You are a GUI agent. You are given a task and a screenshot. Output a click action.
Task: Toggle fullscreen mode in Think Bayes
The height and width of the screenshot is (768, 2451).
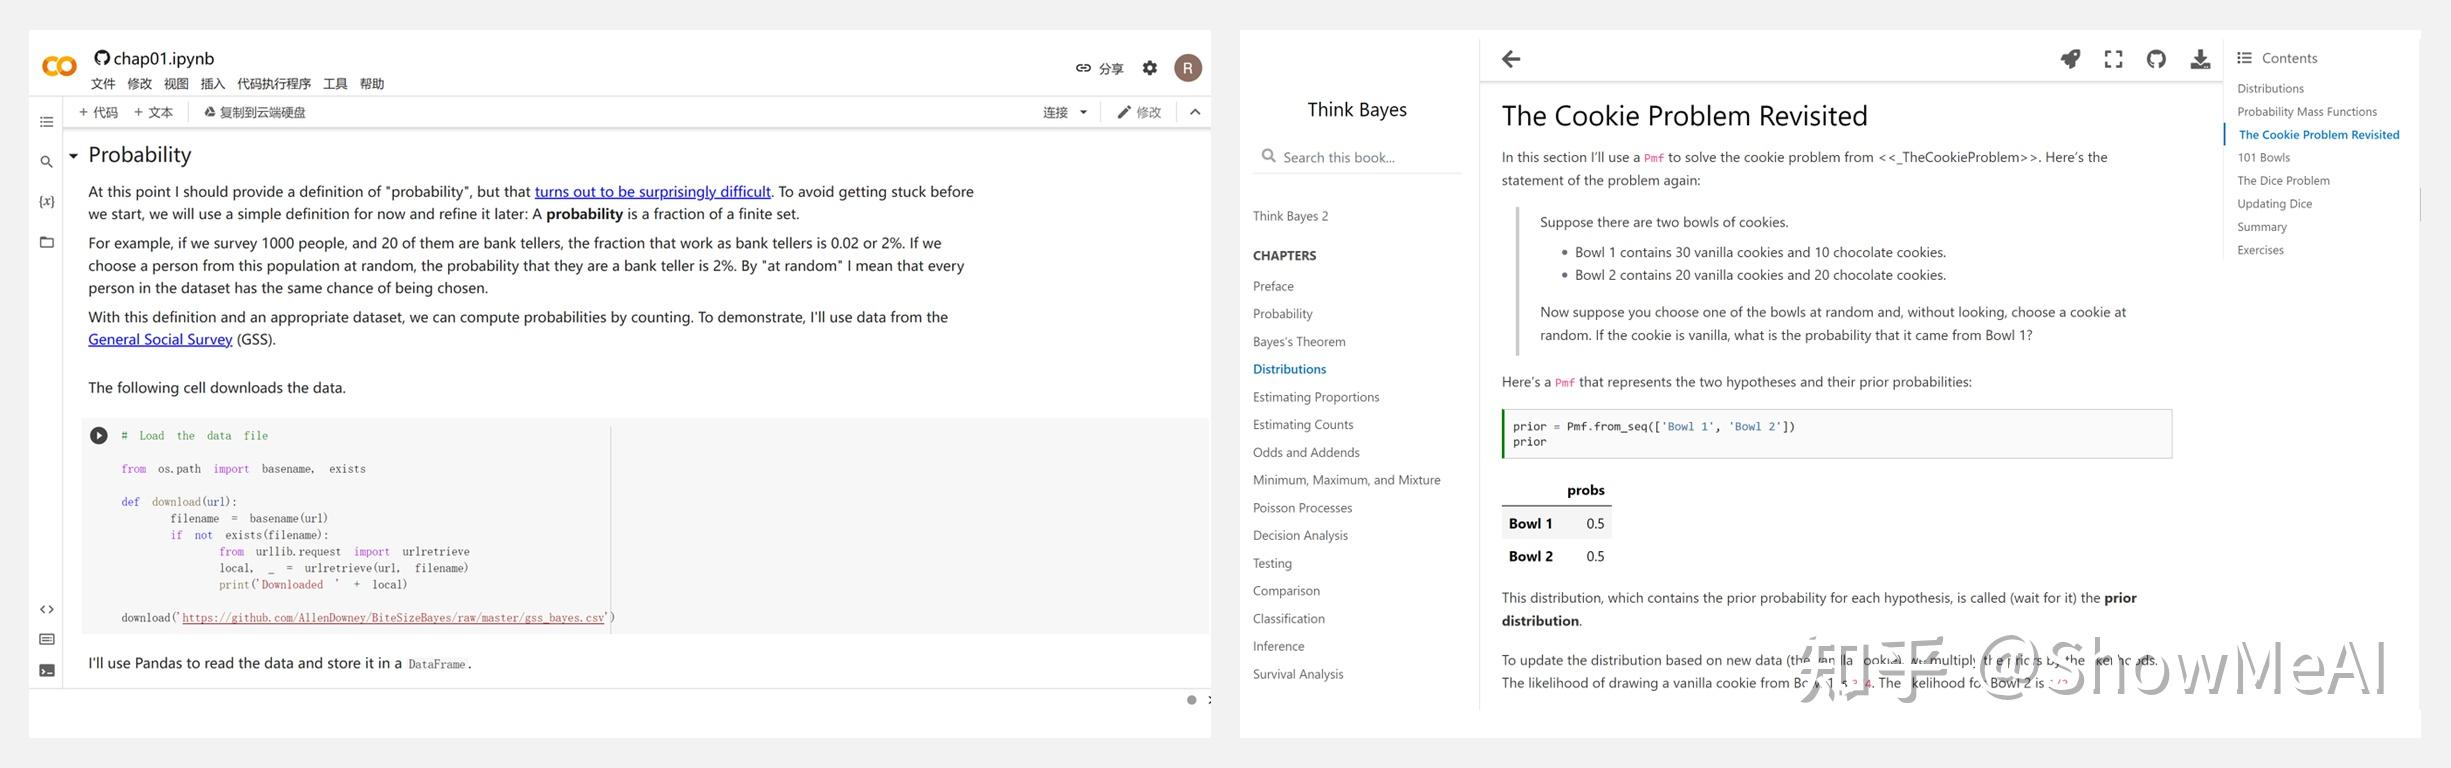point(2113,59)
